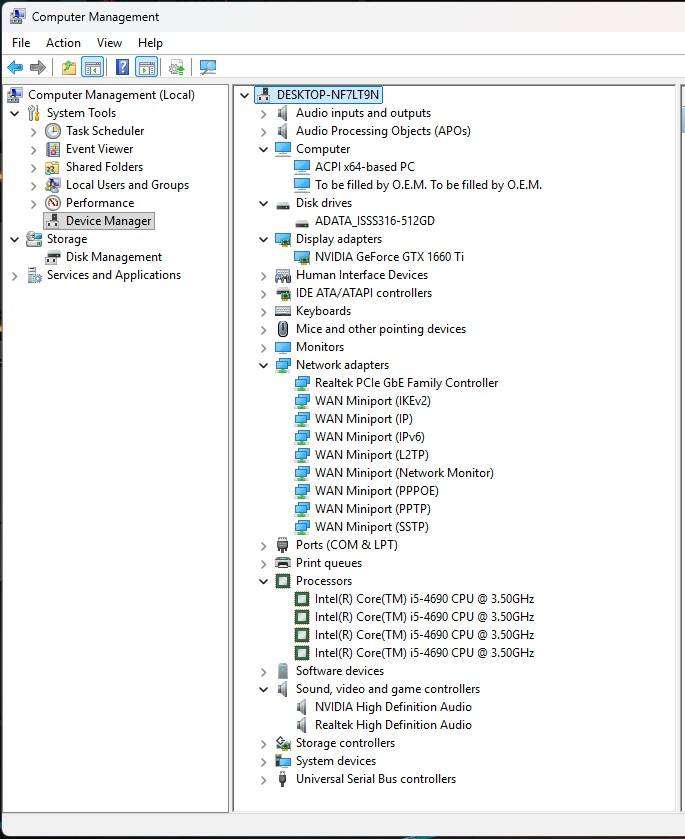Select WAN Miniport (IPv6) adapter
The width and height of the screenshot is (685, 839).
coord(370,437)
